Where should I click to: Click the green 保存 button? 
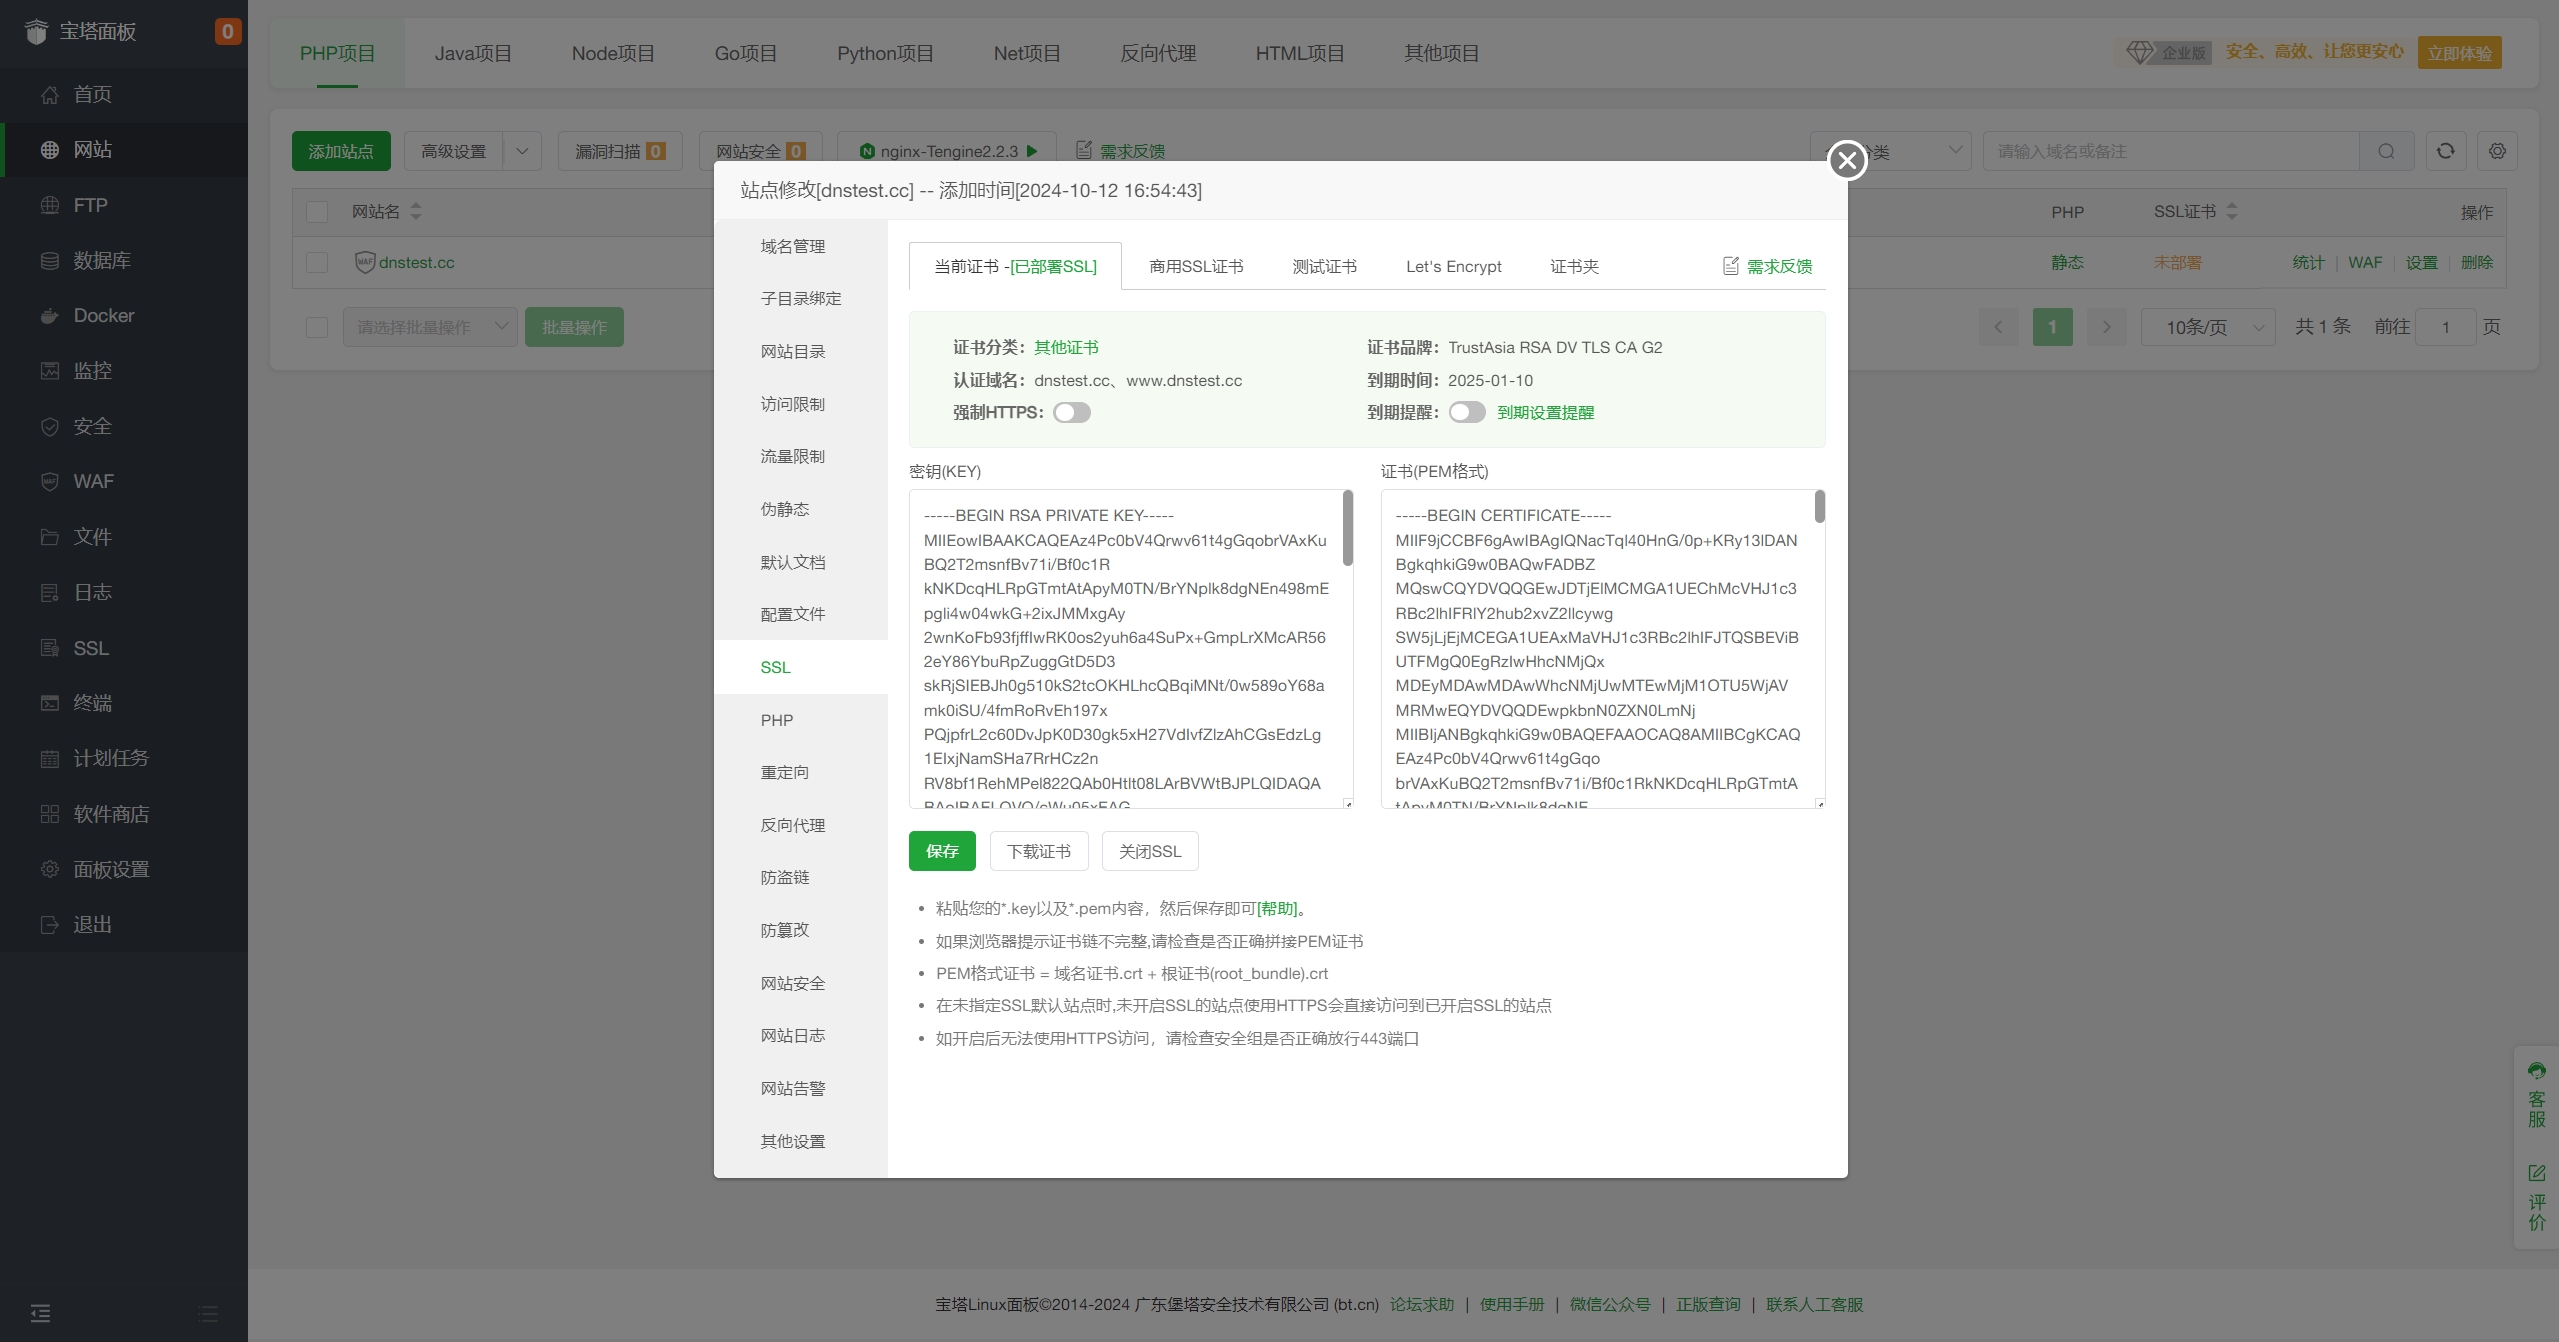(x=941, y=851)
